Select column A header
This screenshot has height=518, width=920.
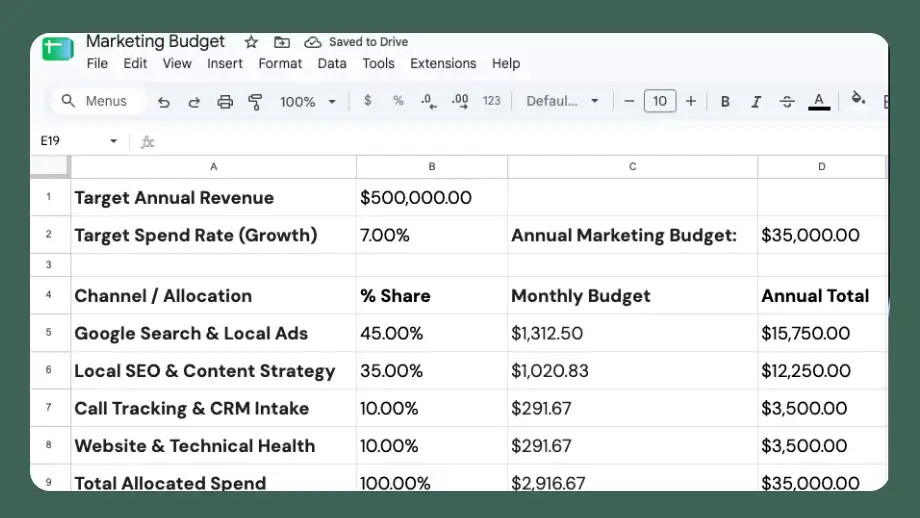(x=214, y=167)
